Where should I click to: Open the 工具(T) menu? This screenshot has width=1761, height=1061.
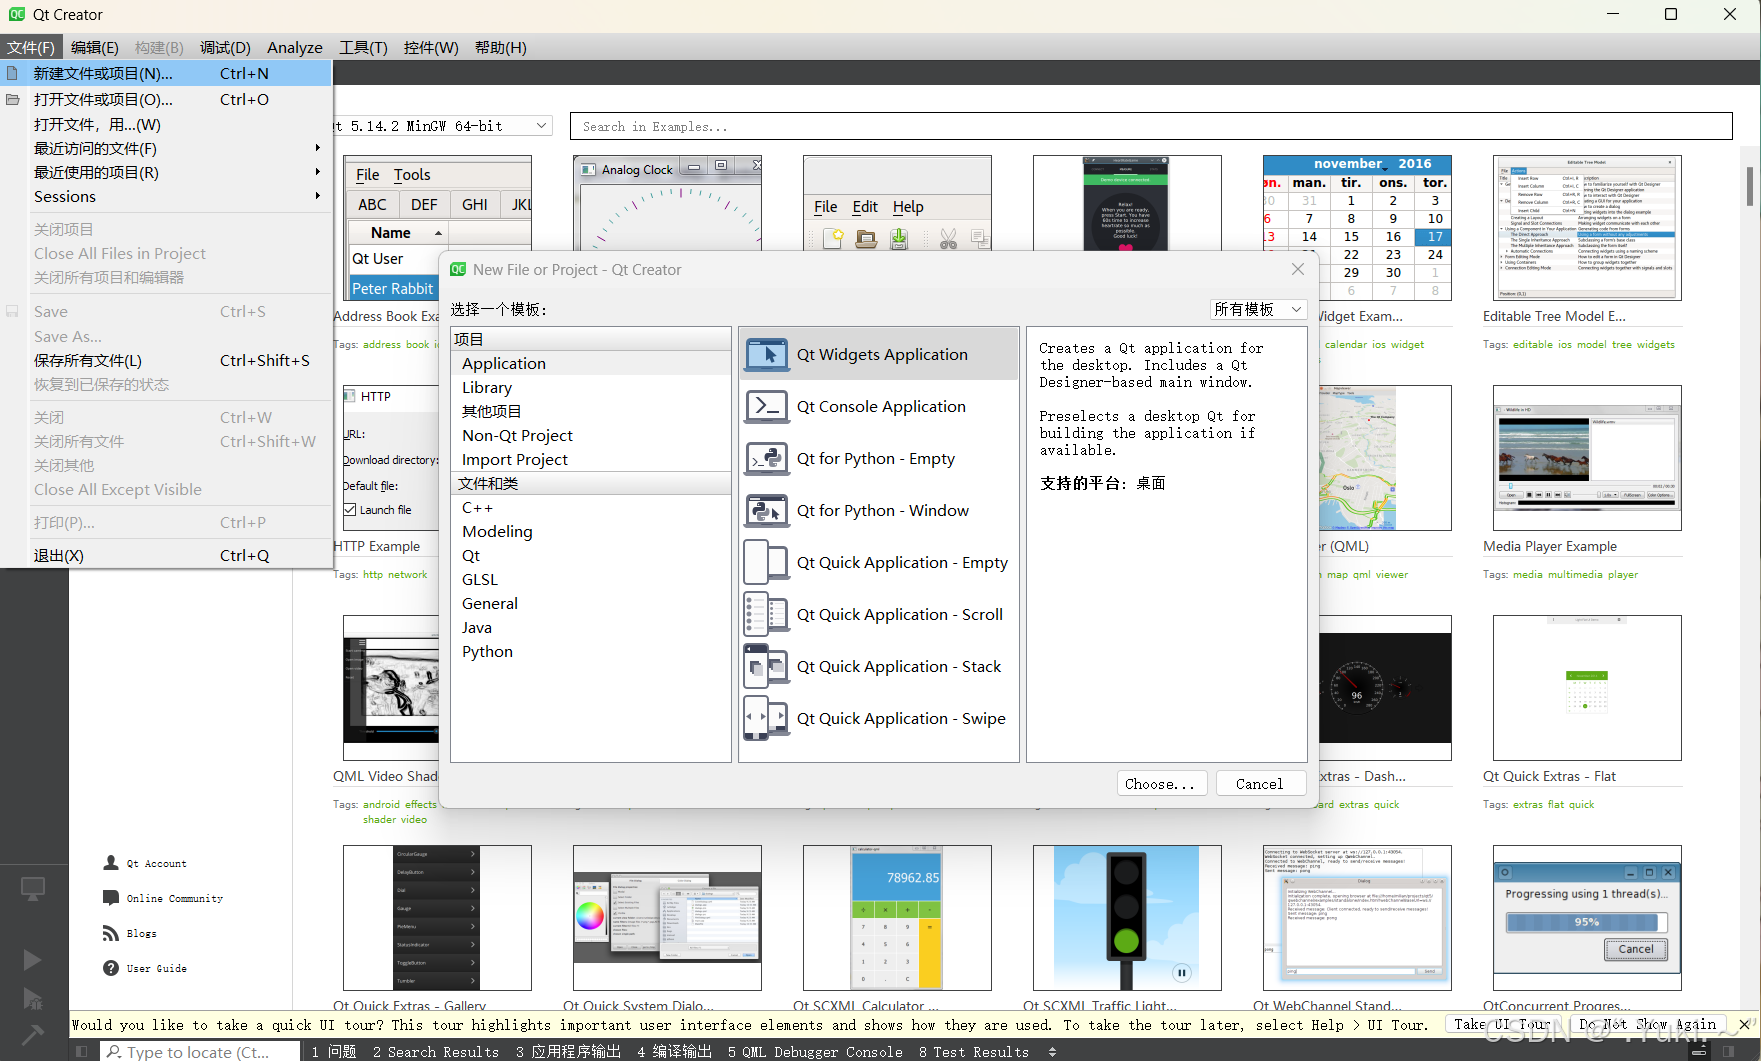point(363,47)
